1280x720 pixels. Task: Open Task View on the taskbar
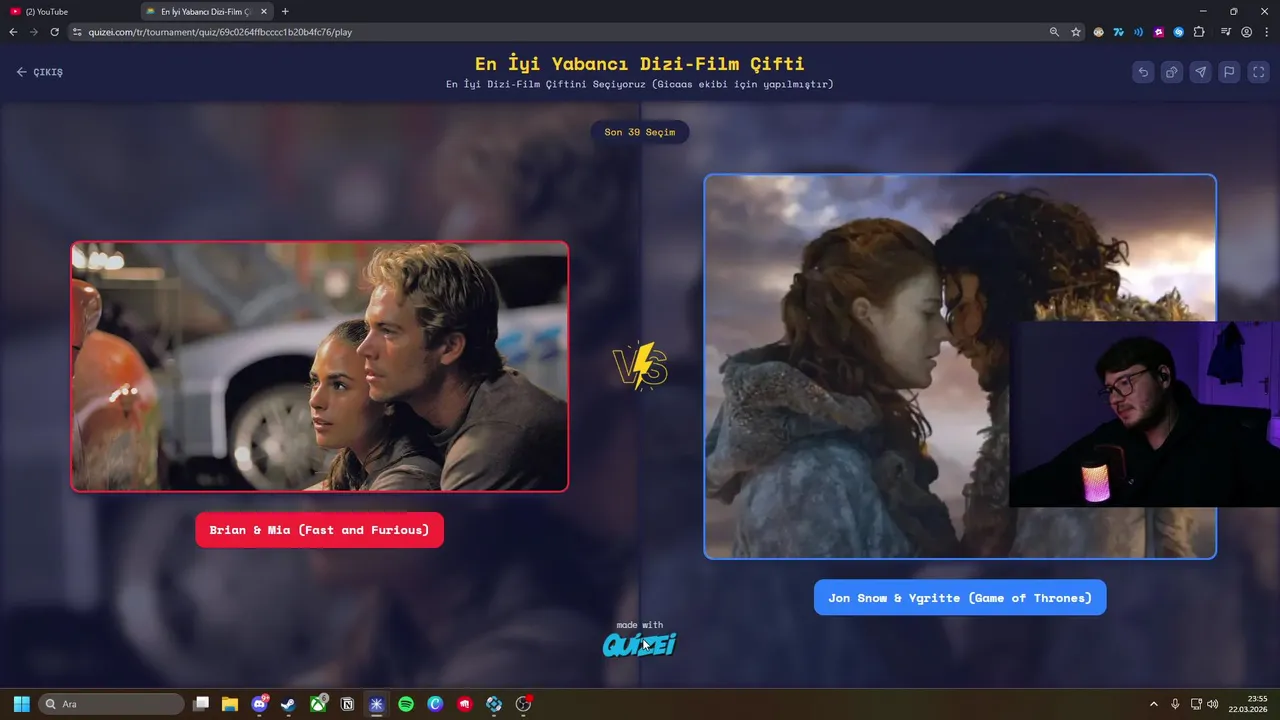pos(201,704)
